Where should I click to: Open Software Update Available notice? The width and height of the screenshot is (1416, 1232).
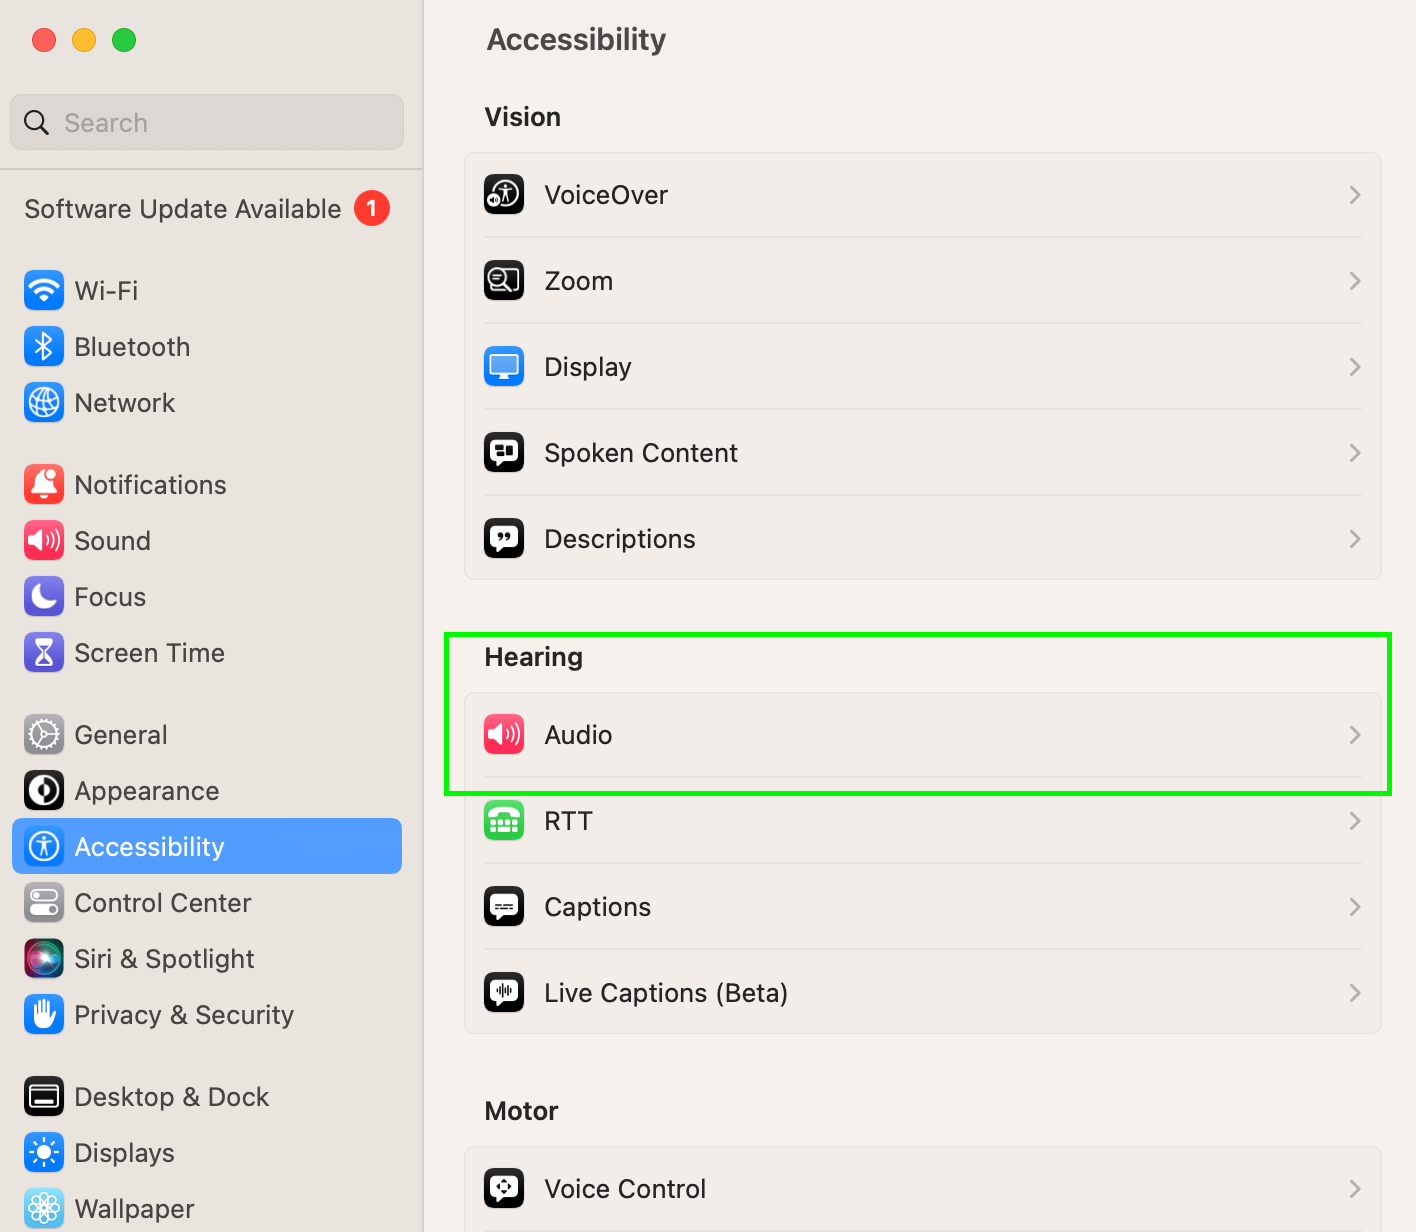(x=183, y=209)
